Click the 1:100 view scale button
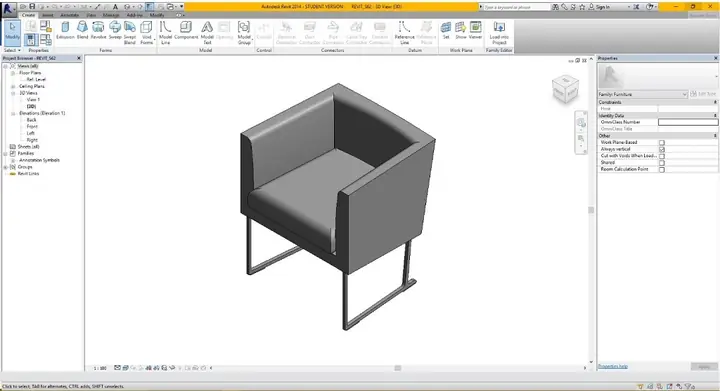The width and height of the screenshot is (720, 391). coord(100,368)
